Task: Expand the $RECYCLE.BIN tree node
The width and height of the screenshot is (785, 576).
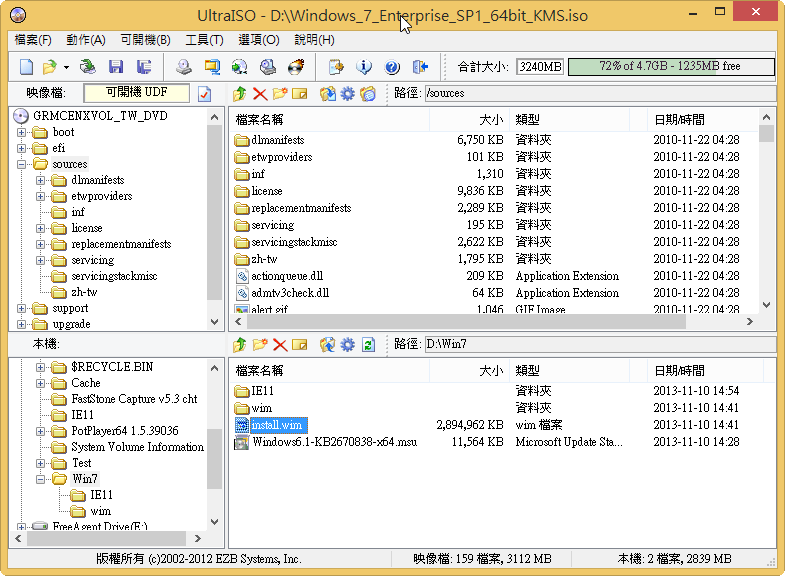Action: click(x=41, y=367)
